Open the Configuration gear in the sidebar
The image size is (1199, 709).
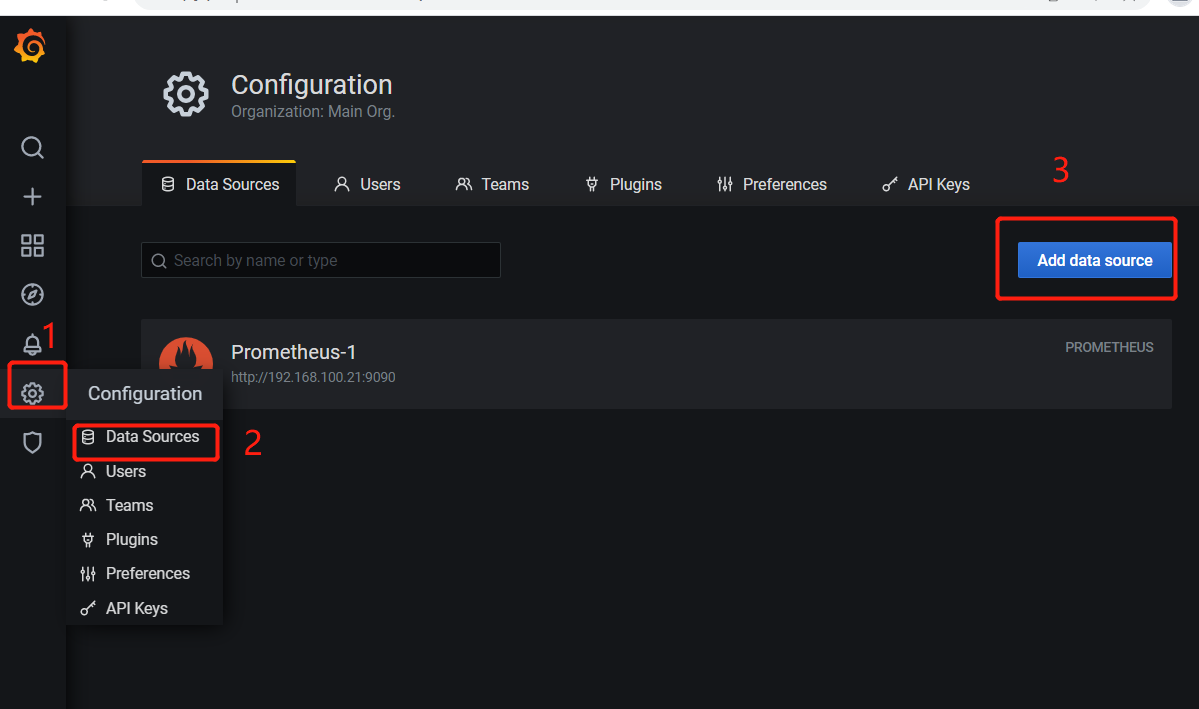[32, 393]
